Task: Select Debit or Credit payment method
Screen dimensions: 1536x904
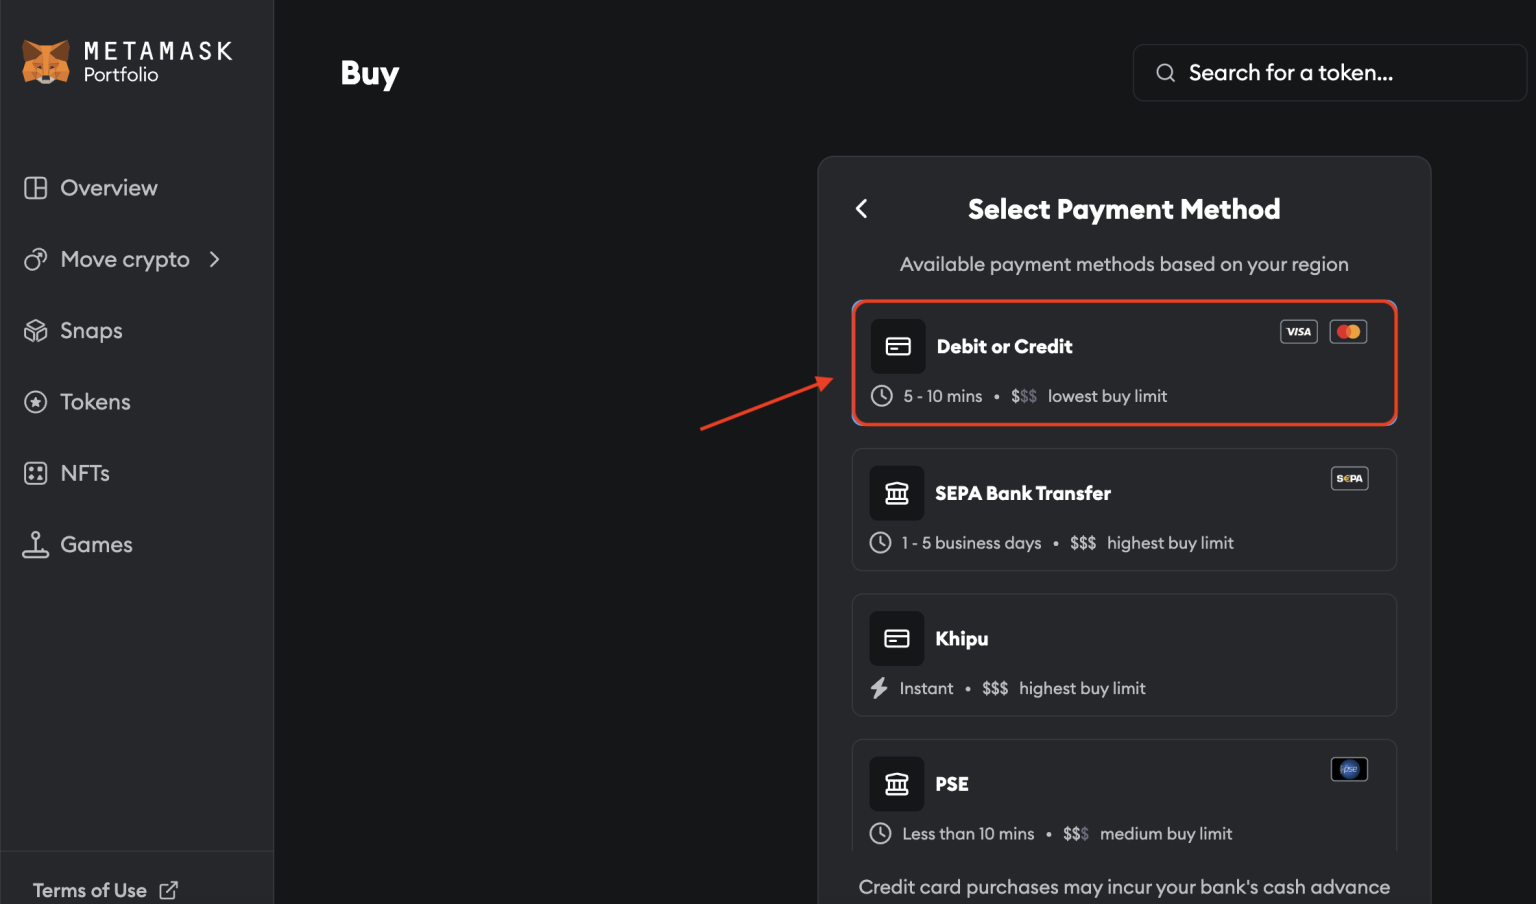Action: 1124,363
